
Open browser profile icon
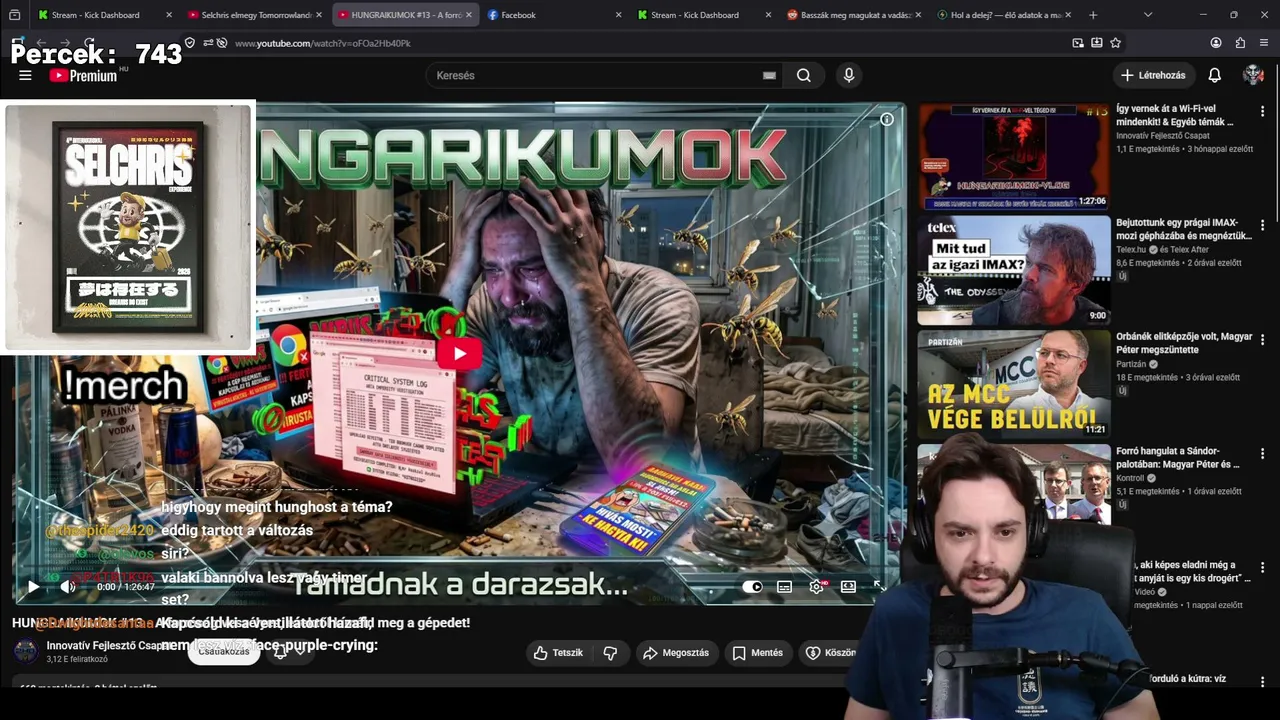click(1216, 43)
